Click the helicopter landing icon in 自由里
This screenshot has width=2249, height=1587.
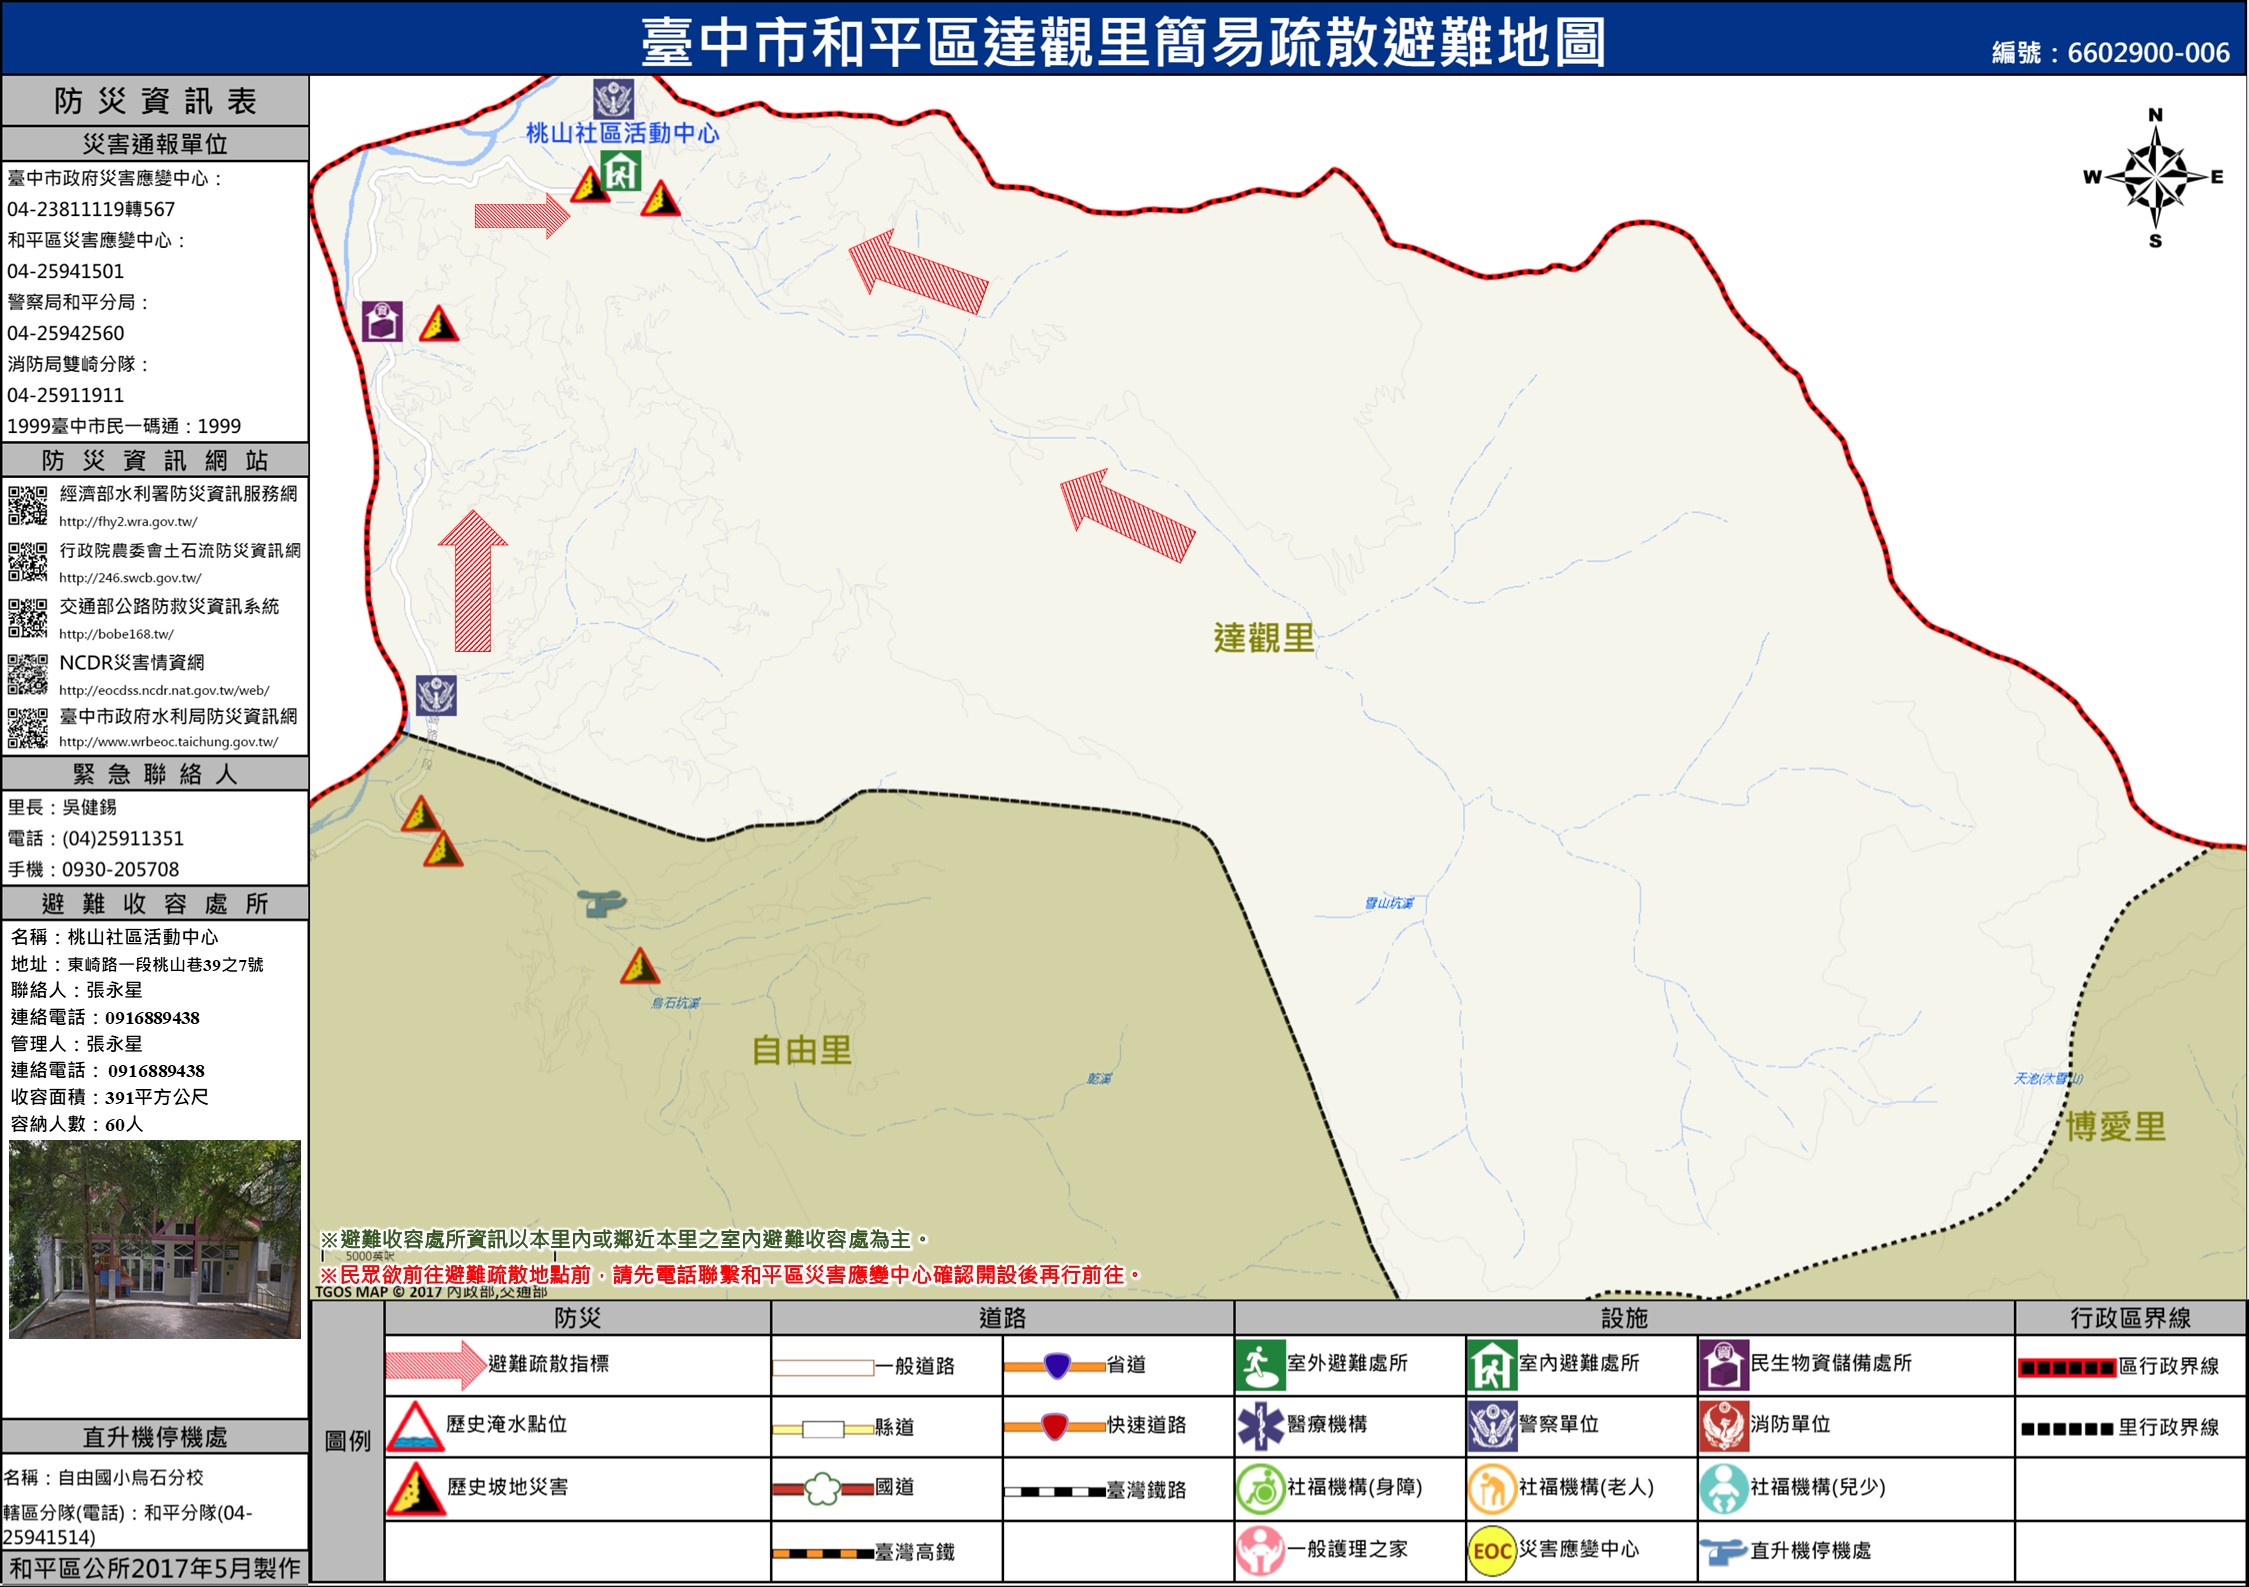(x=602, y=903)
